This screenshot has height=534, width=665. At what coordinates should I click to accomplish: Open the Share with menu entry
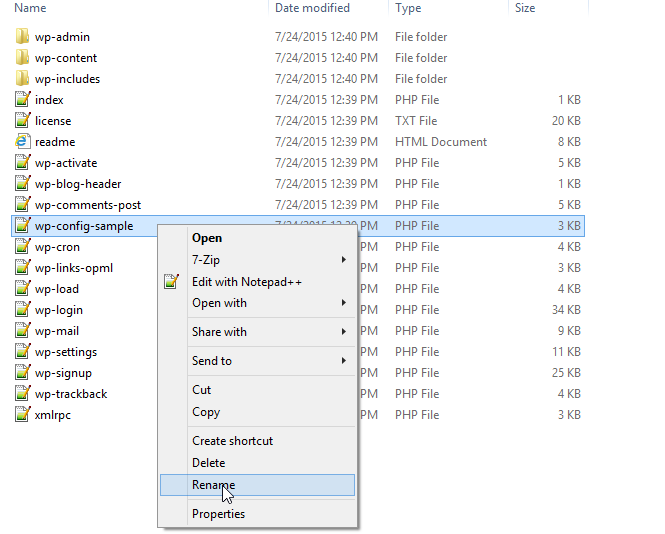coord(257,332)
